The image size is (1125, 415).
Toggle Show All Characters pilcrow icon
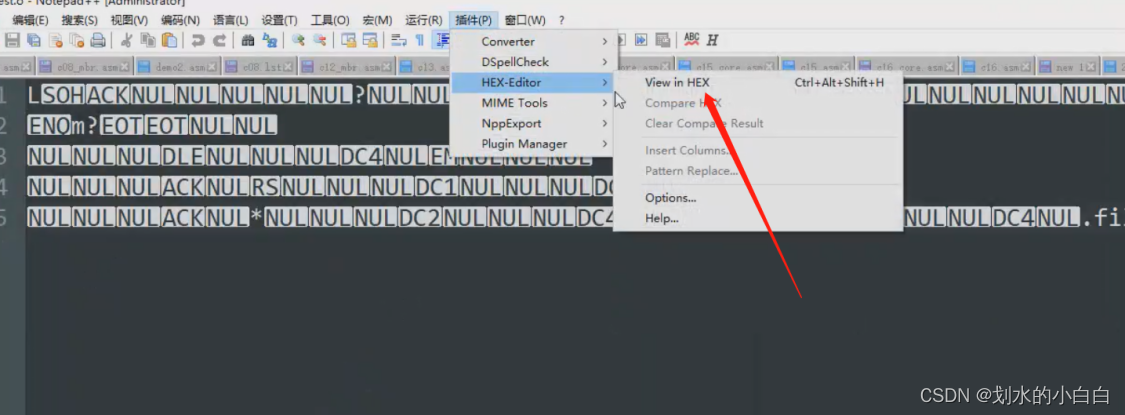tap(419, 40)
